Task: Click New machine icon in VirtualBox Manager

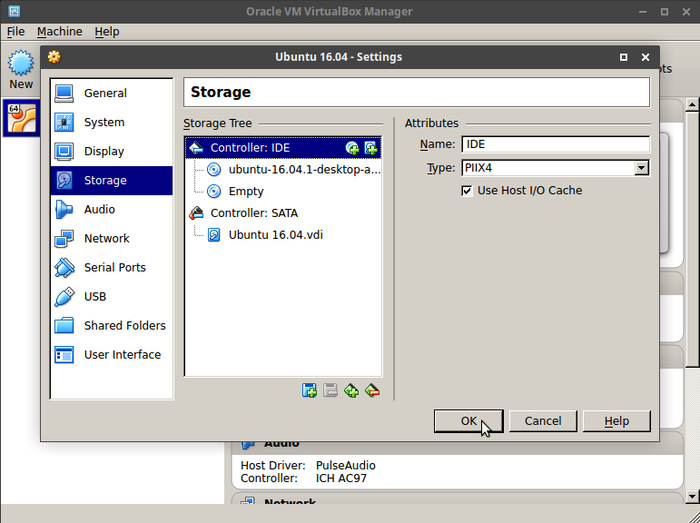Action: 21,70
